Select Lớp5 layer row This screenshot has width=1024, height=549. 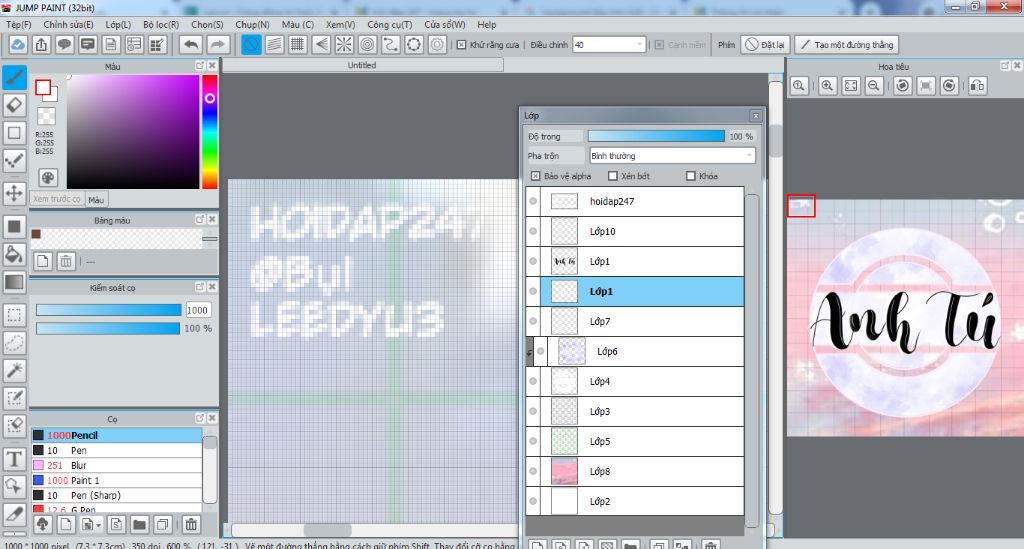coord(635,441)
